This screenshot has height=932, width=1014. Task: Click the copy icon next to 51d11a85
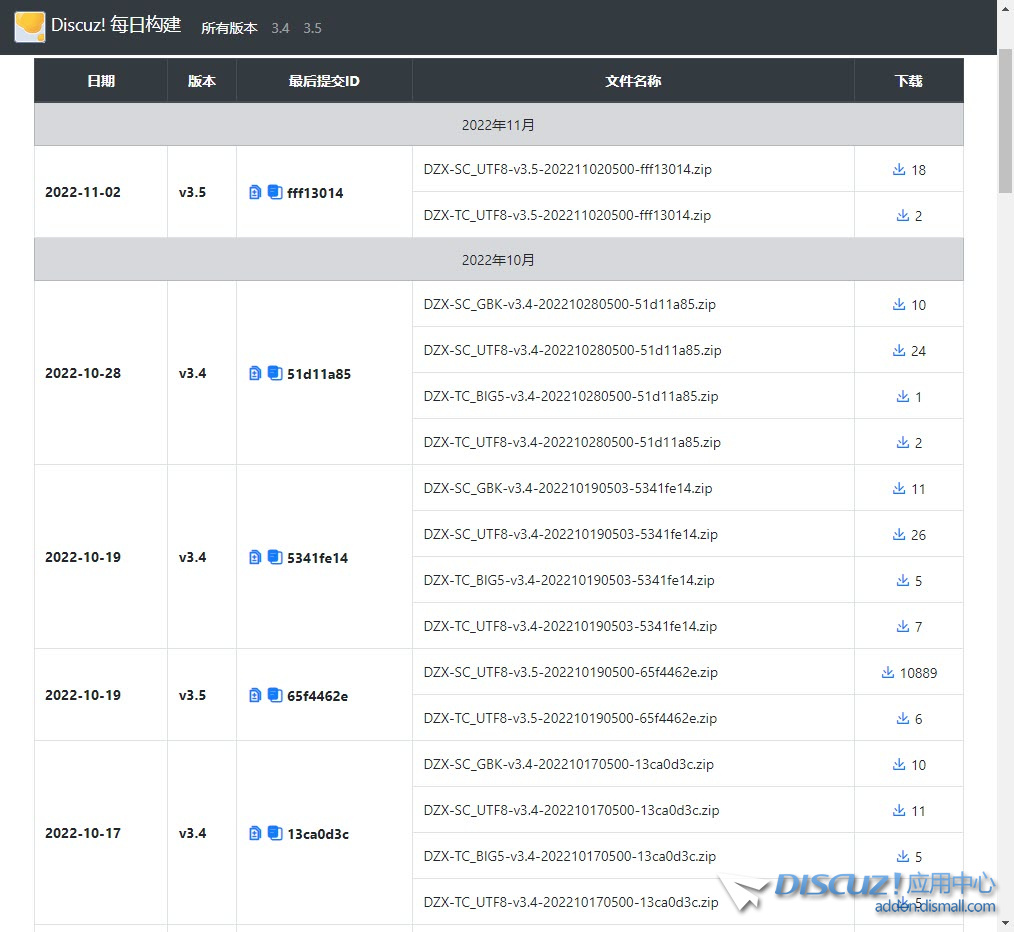pos(275,373)
